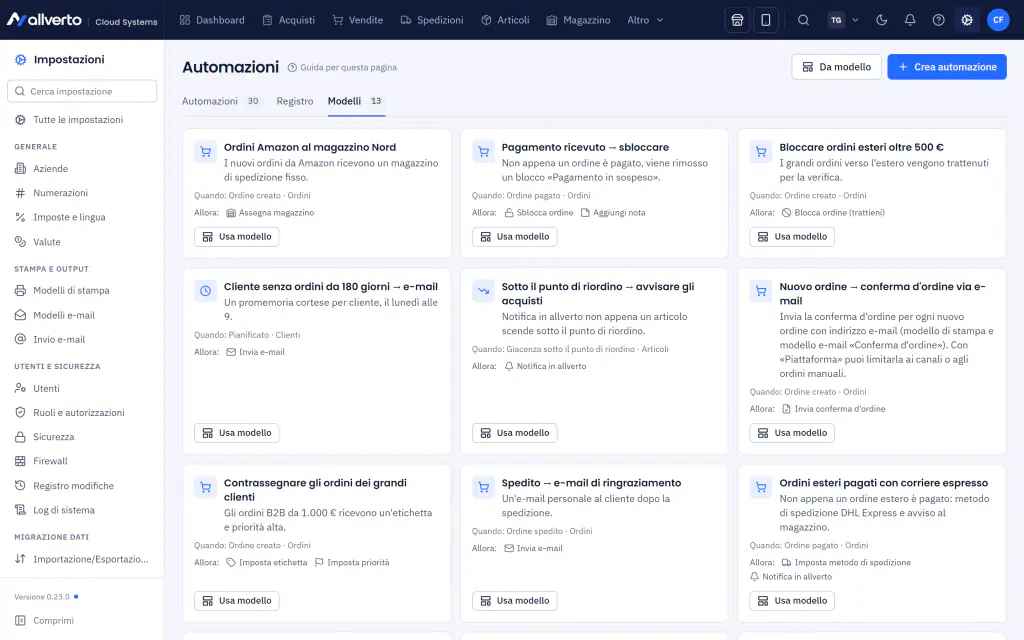Click Sblocca ordine action text
1024x640 pixels.
pyautogui.click(x=545, y=212)
